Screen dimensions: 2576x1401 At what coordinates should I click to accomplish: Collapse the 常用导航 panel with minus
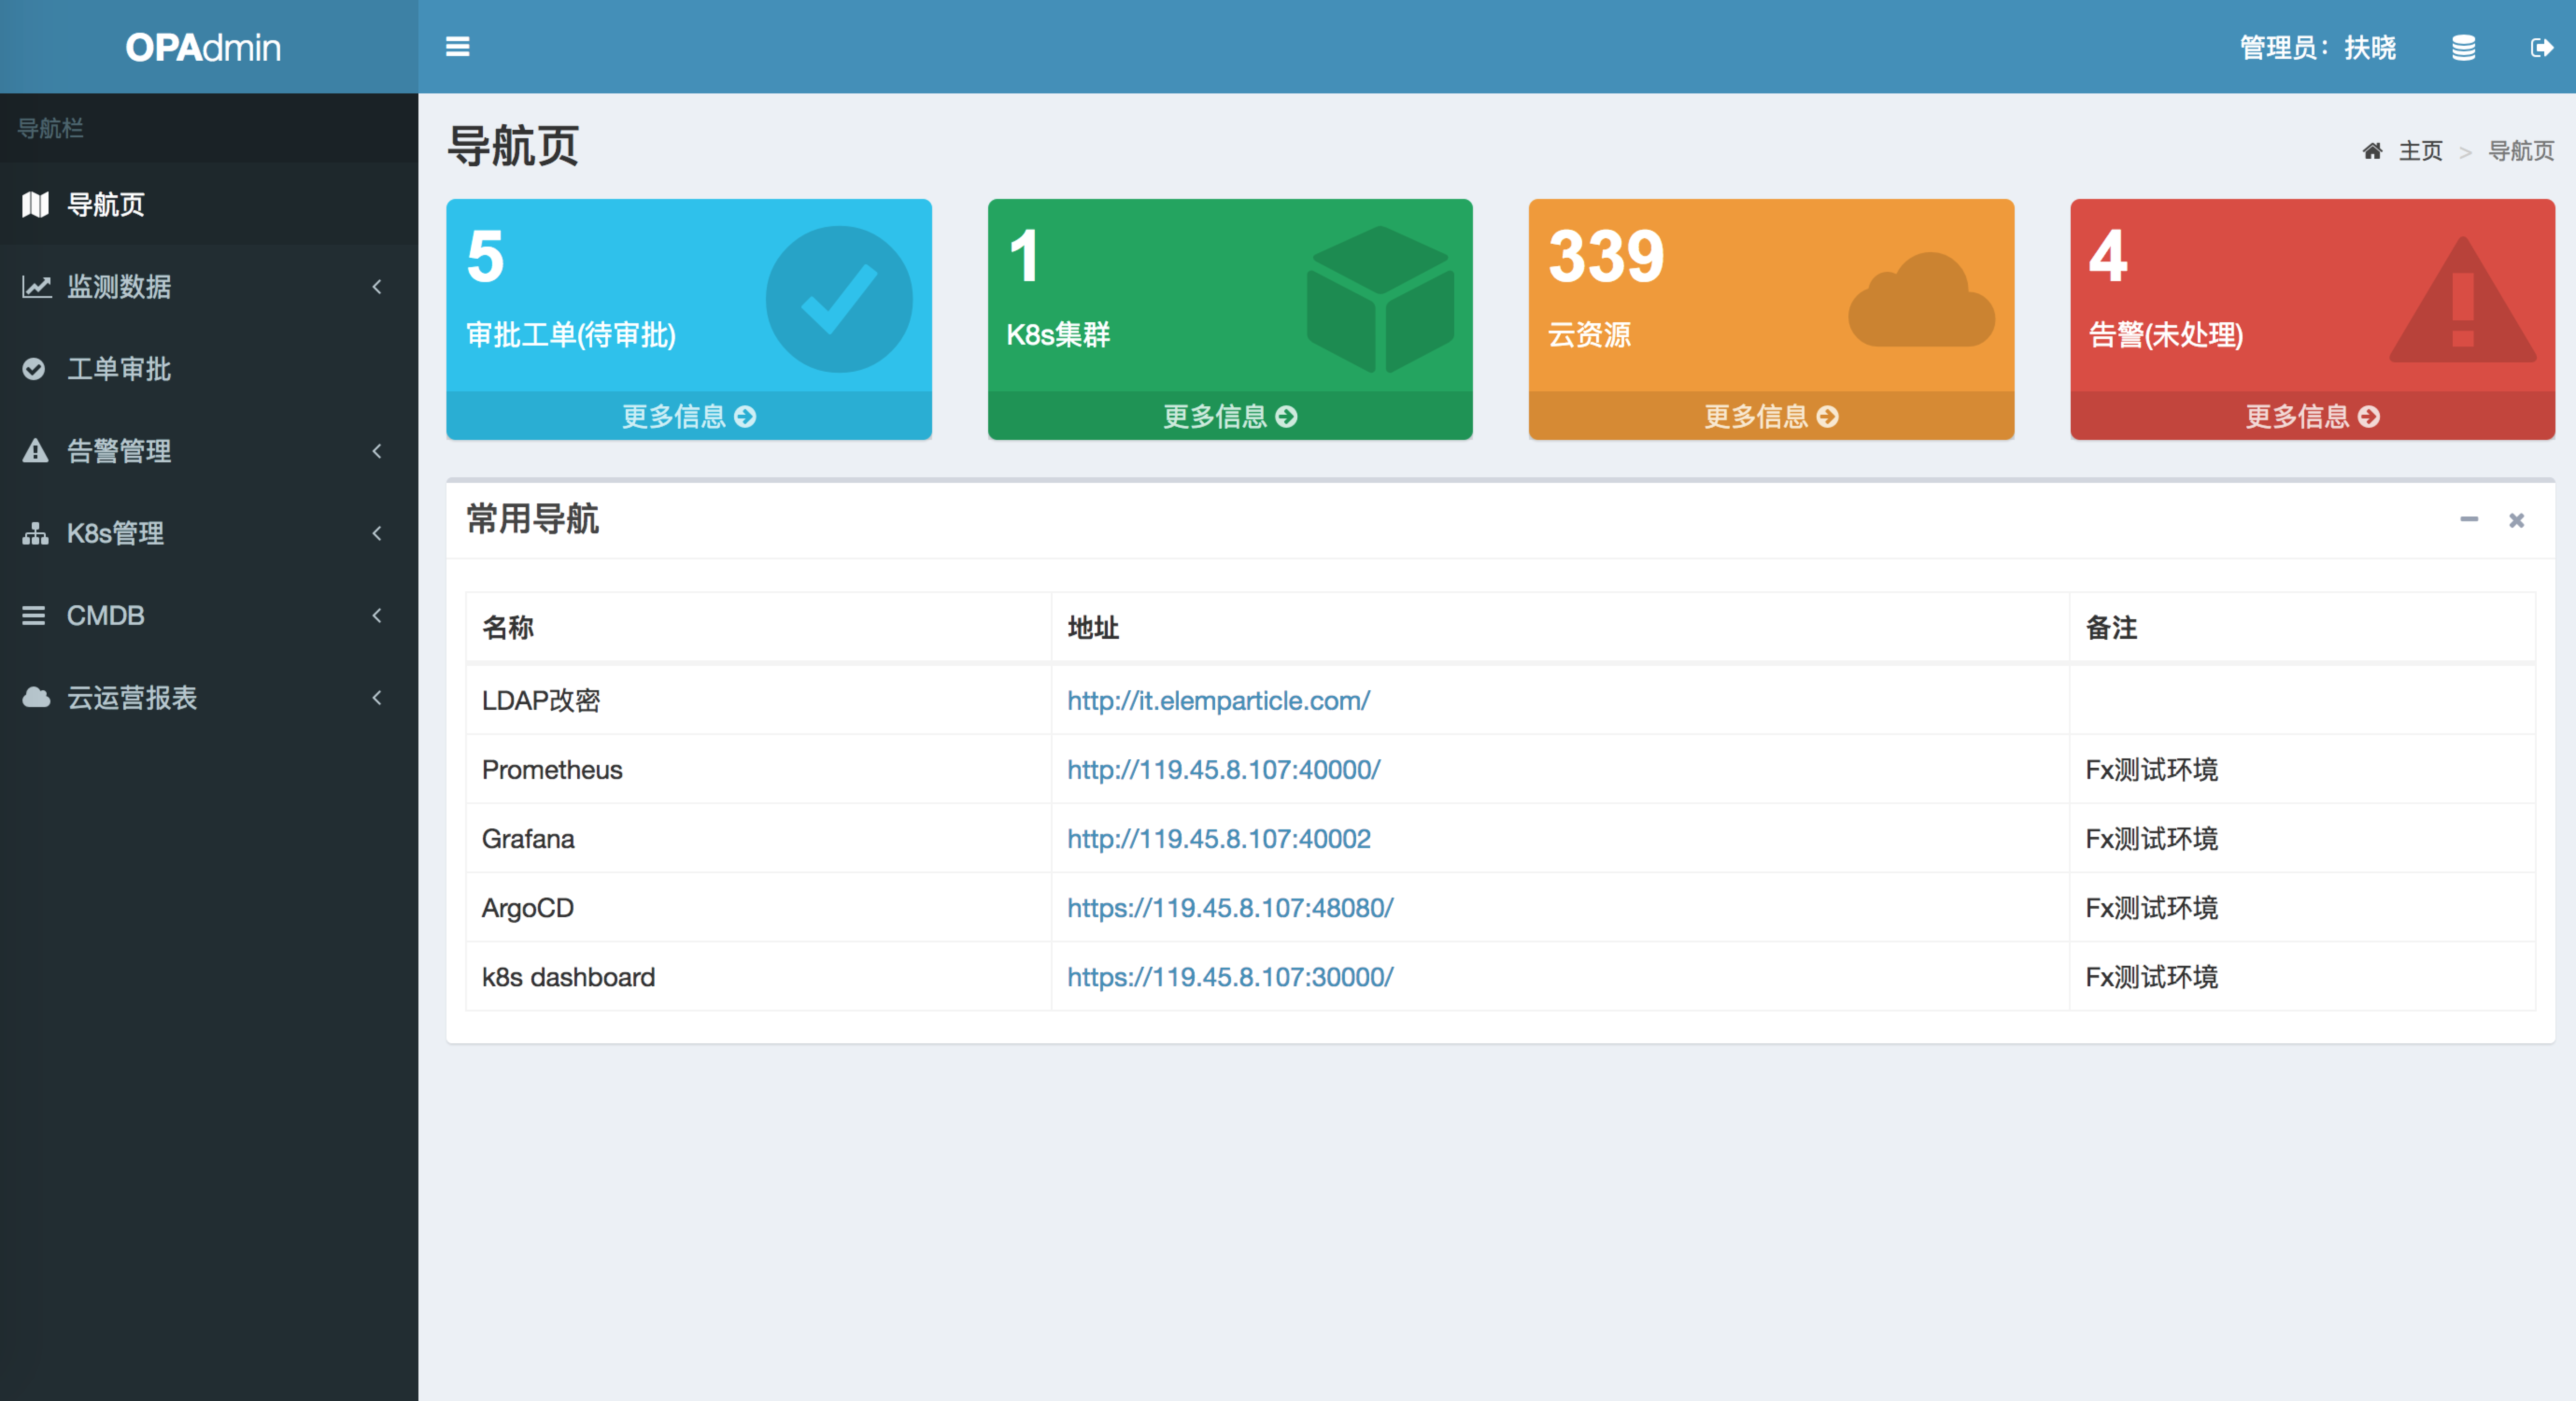(x=2469, y=519)
